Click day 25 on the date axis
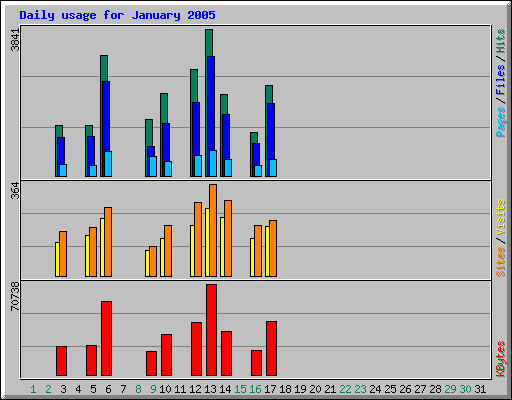 click(390, 389)
